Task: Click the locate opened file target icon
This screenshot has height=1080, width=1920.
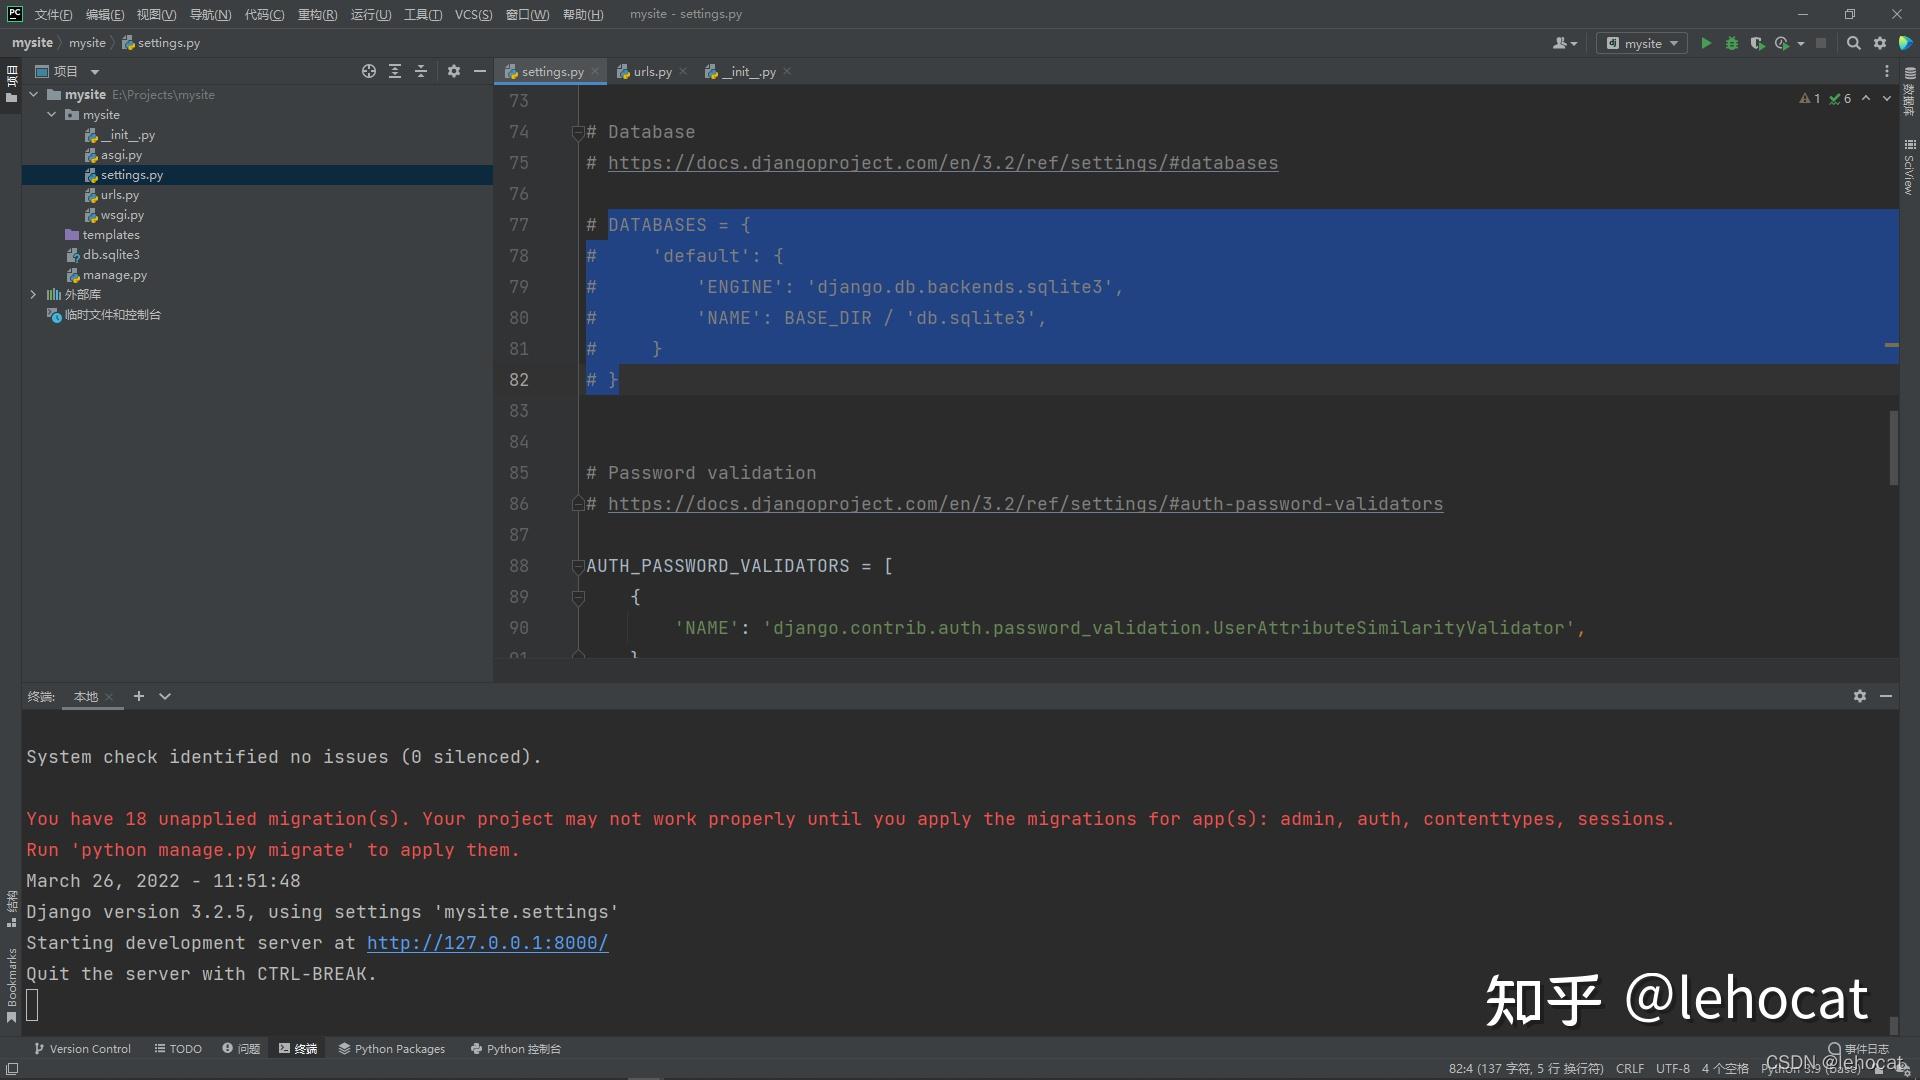Action: coord(368,71)
